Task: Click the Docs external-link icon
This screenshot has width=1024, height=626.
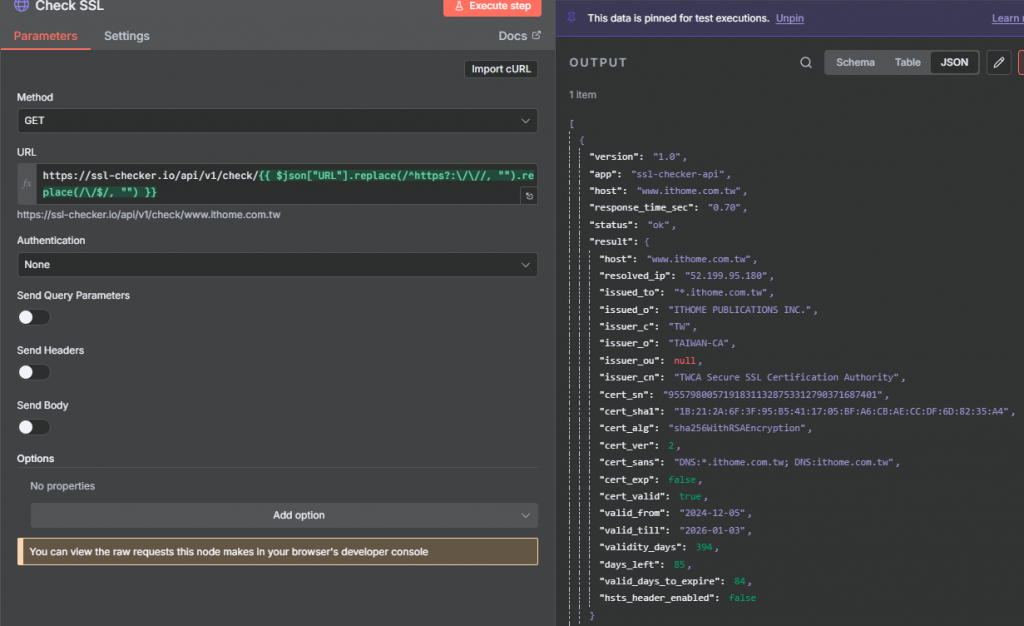Action: pos(536,36)
